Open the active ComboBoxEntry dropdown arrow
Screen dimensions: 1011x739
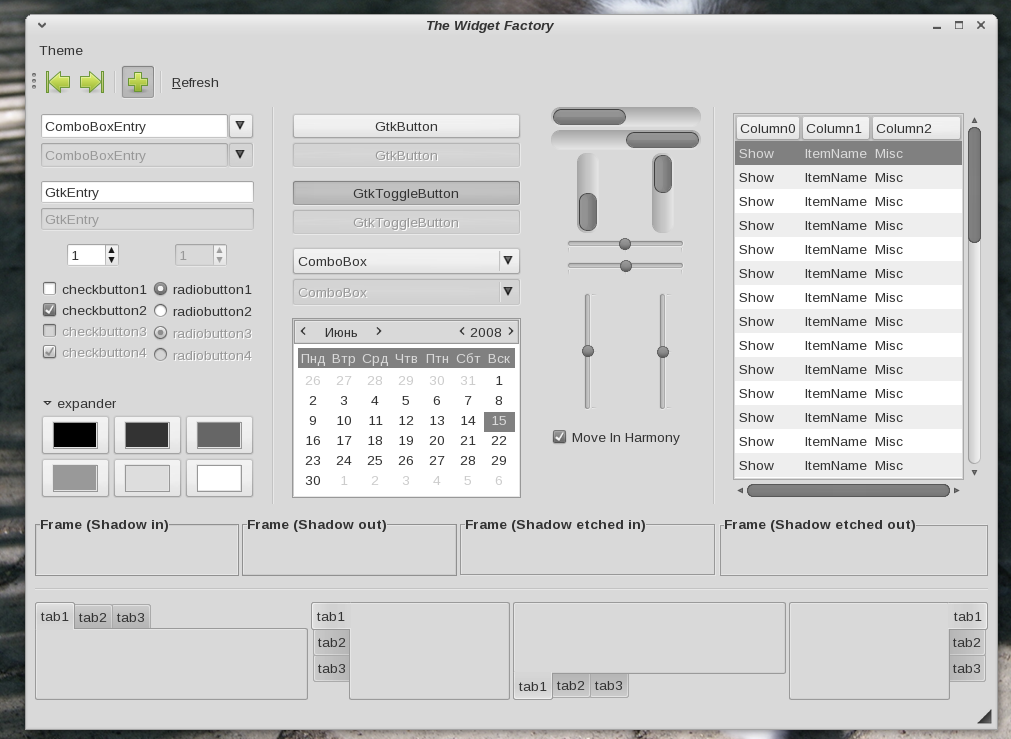(x=240, y=126)
